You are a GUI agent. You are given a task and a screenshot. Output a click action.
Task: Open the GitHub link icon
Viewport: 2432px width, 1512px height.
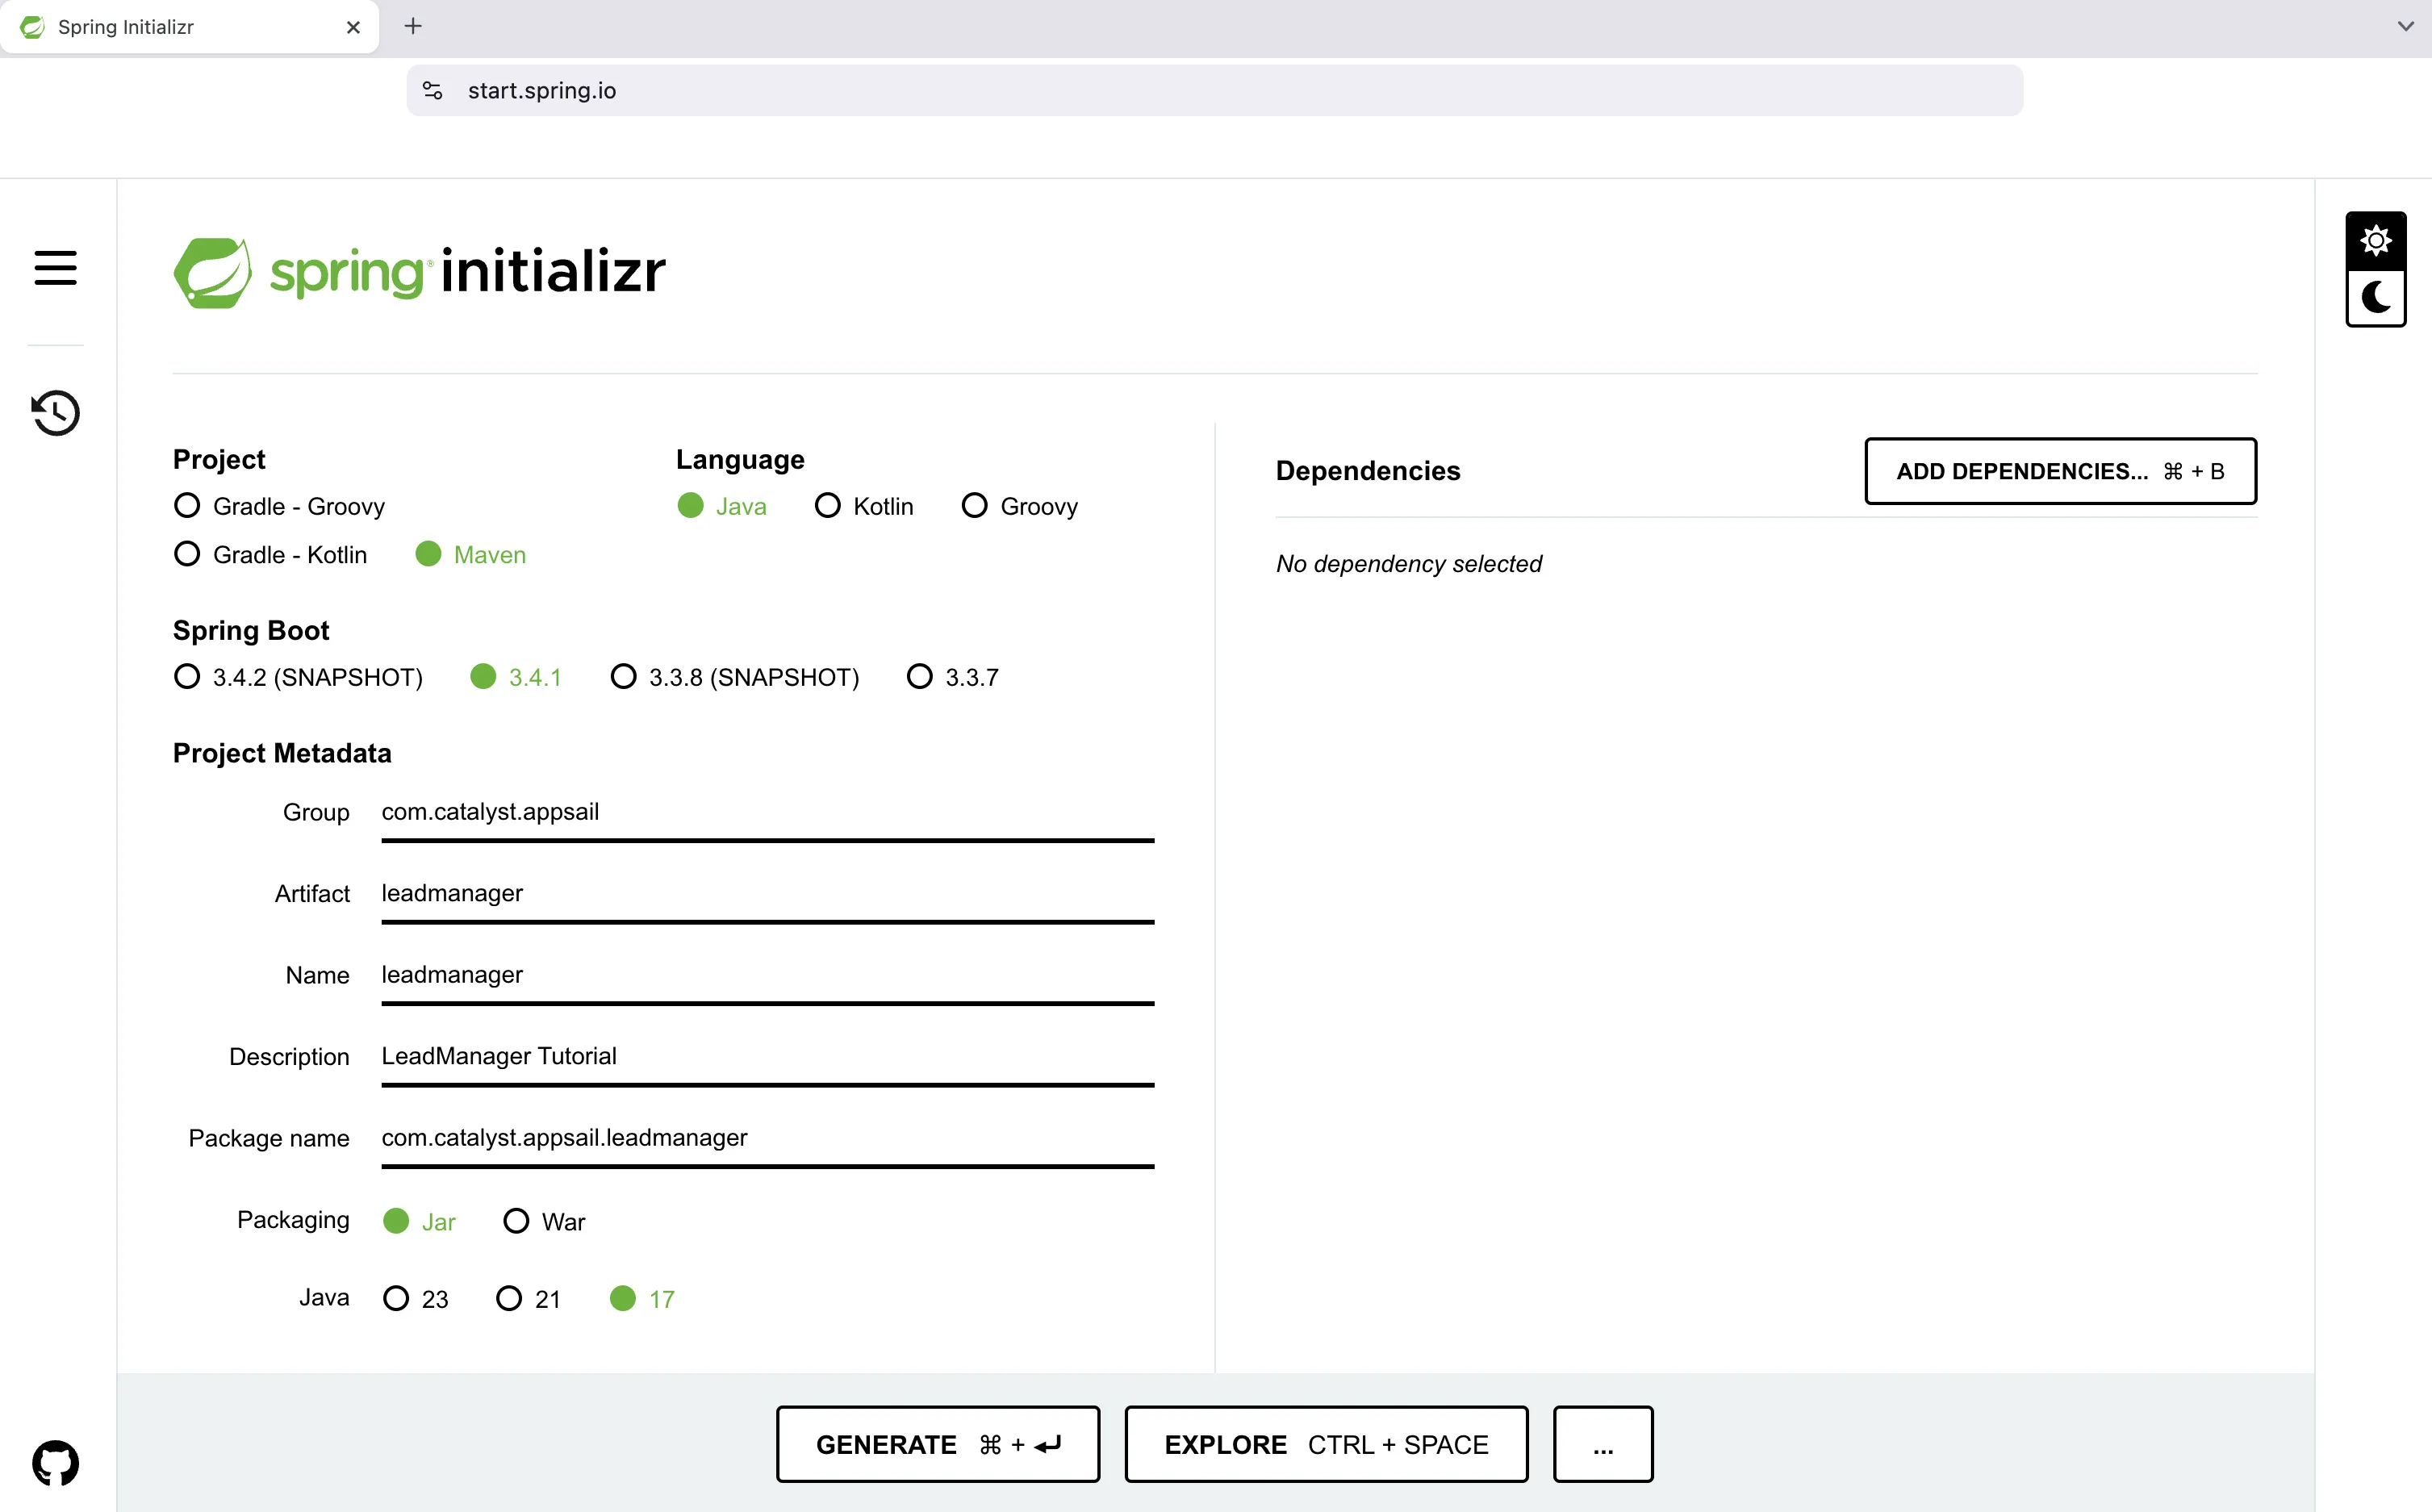pos(55,1463)
